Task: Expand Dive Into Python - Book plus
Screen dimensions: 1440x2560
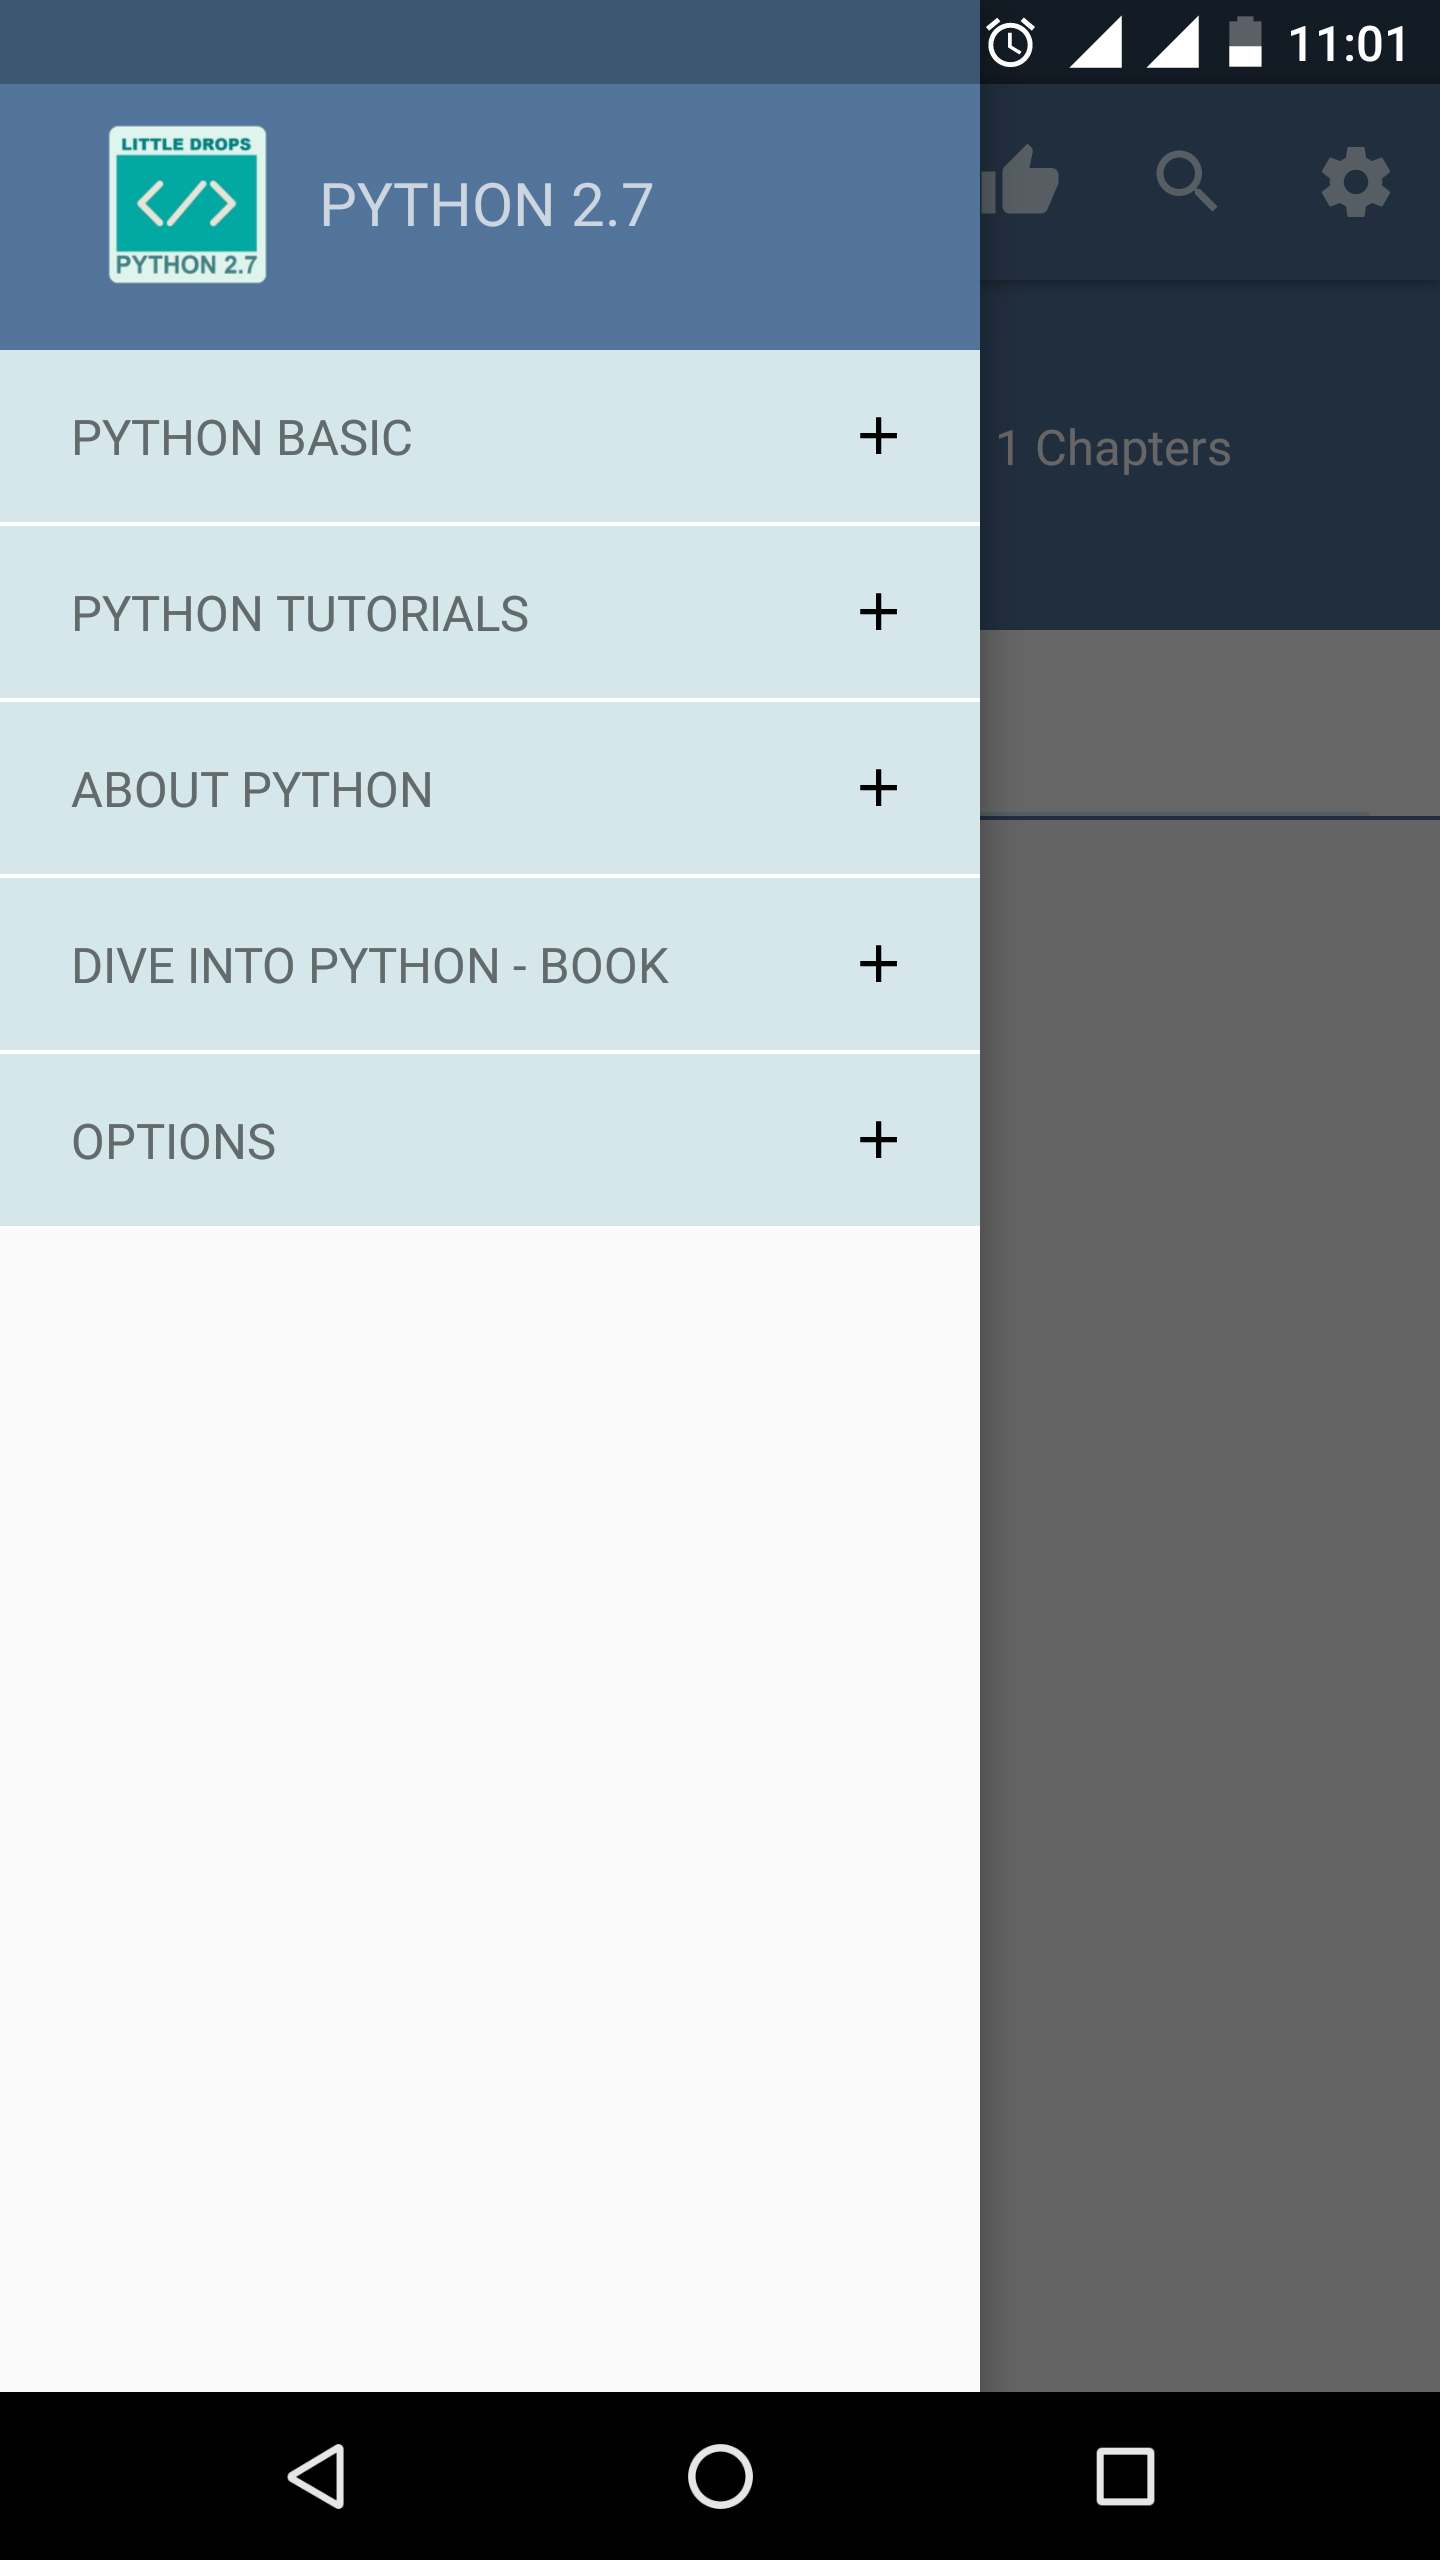Action: [878, 964]
